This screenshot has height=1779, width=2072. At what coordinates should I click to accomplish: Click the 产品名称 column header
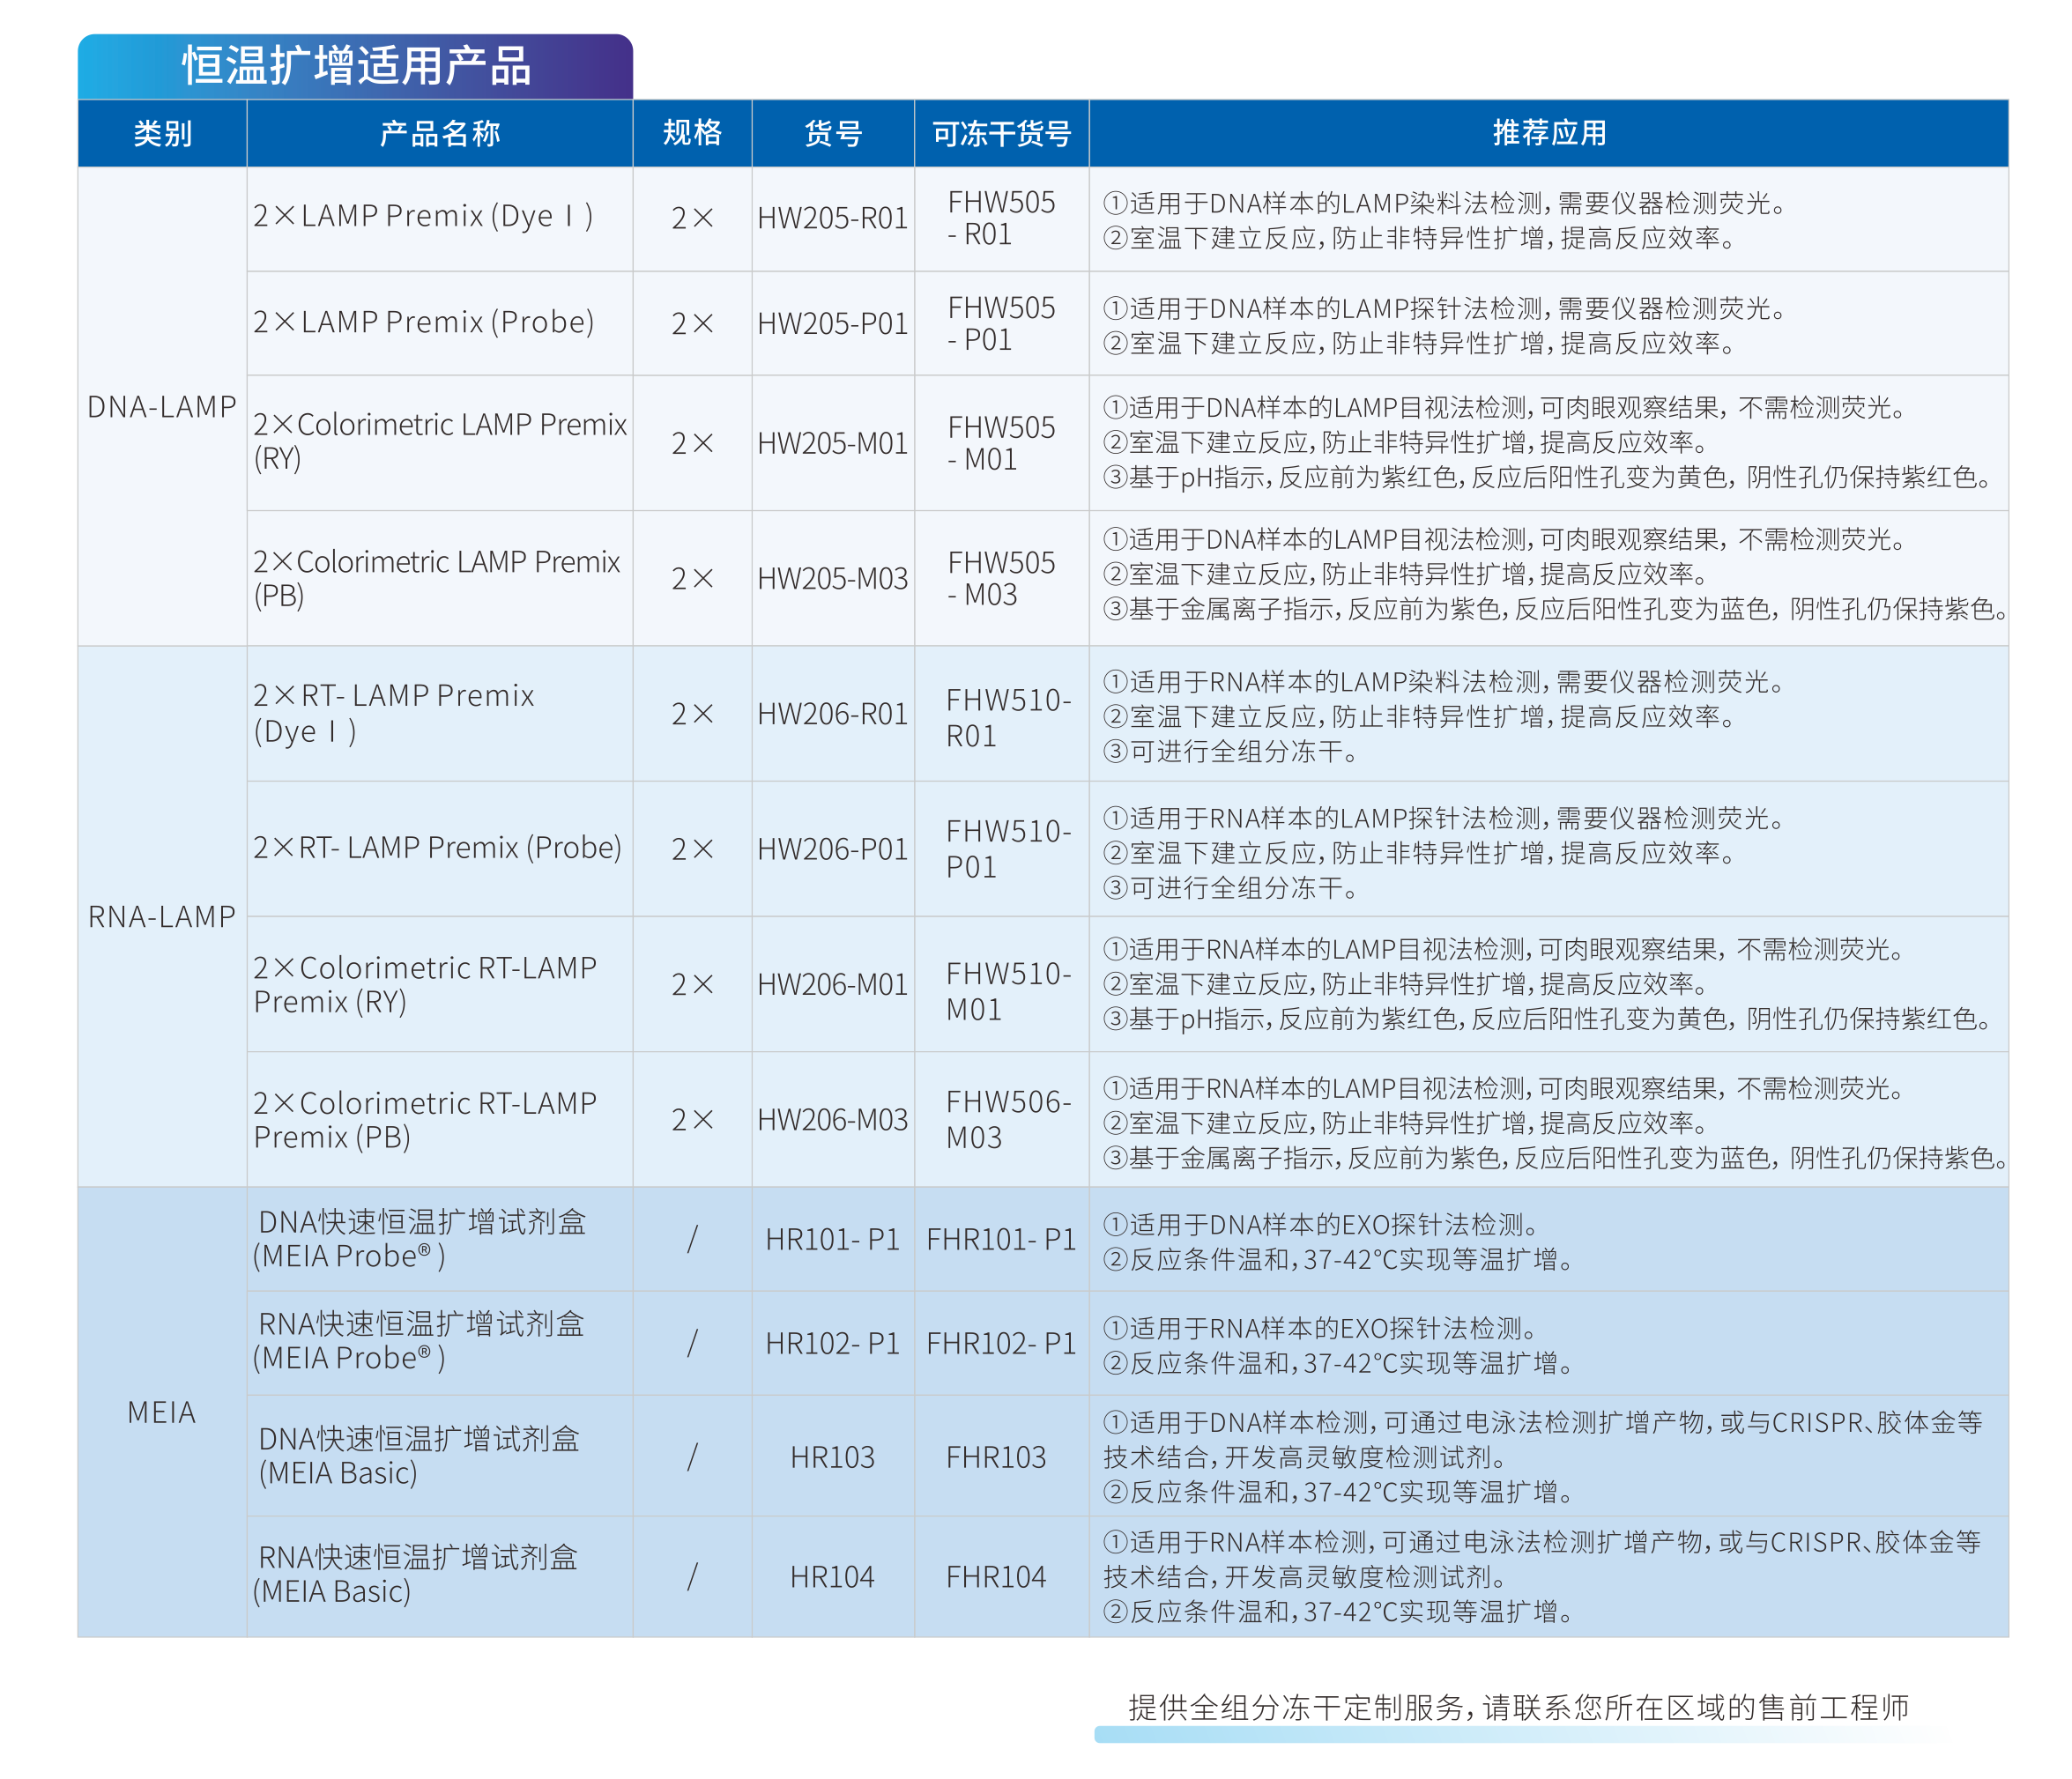point(439,133)
